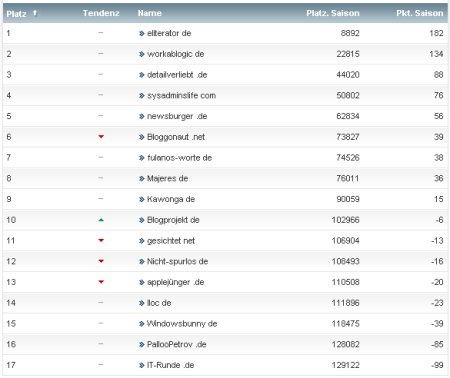Viewport: 450px width, 378px height.
Task: Click the red down arrow for Bloggonaut .net
Action: [101, 137]
